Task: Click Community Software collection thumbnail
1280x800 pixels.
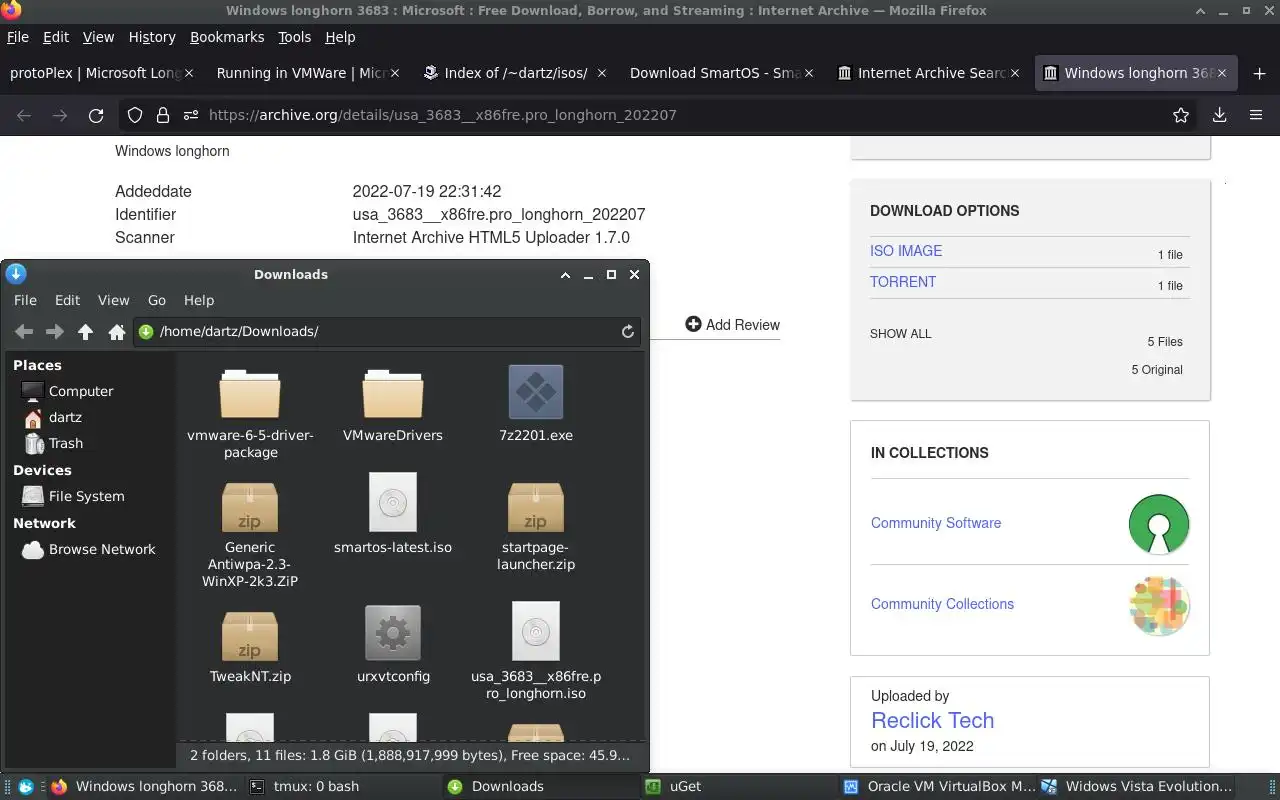Action: pos(1159,524)
